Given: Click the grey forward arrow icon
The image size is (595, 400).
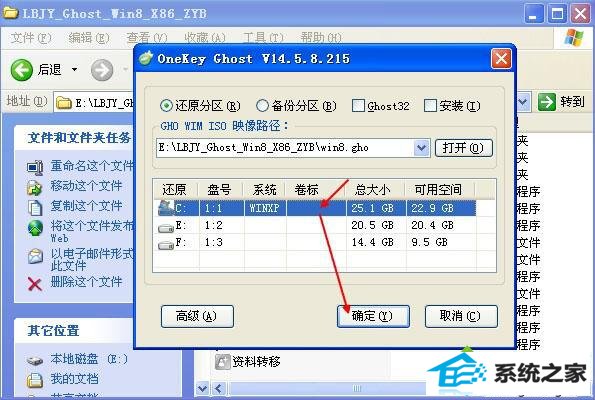Looking at the screenshot, I should coord(102,70).
